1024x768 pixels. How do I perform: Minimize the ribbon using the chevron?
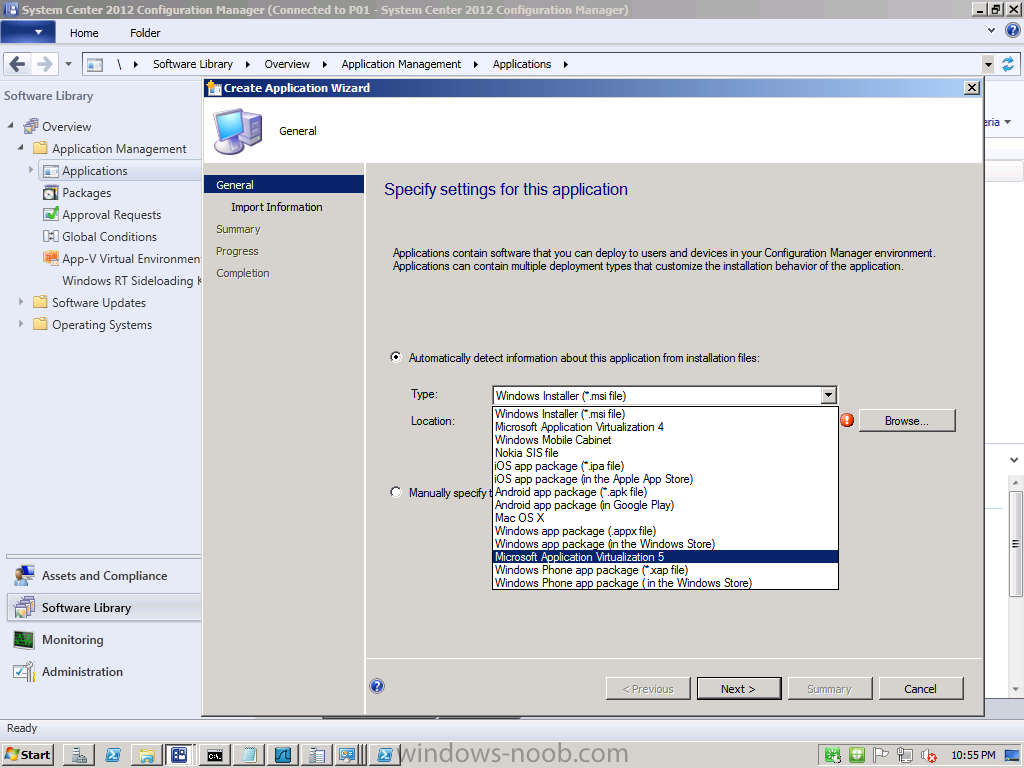click(x=991, y=30)
